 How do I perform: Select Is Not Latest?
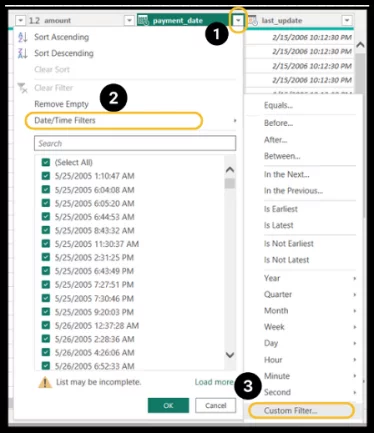(x=286, y=260)
